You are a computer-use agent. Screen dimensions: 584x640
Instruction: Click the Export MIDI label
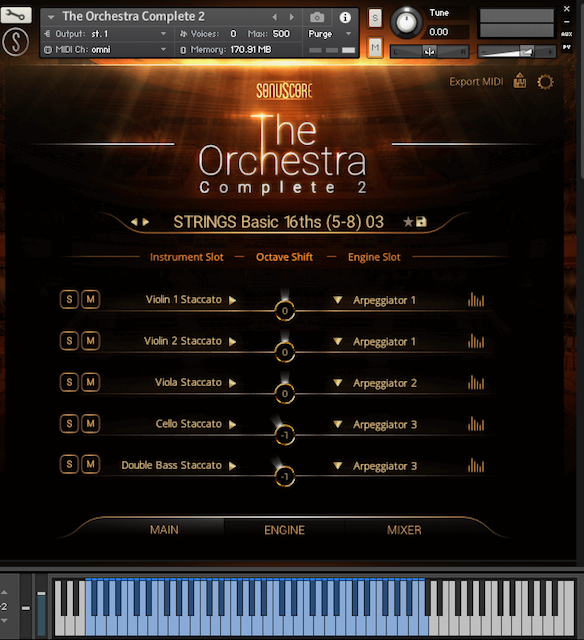476,82
